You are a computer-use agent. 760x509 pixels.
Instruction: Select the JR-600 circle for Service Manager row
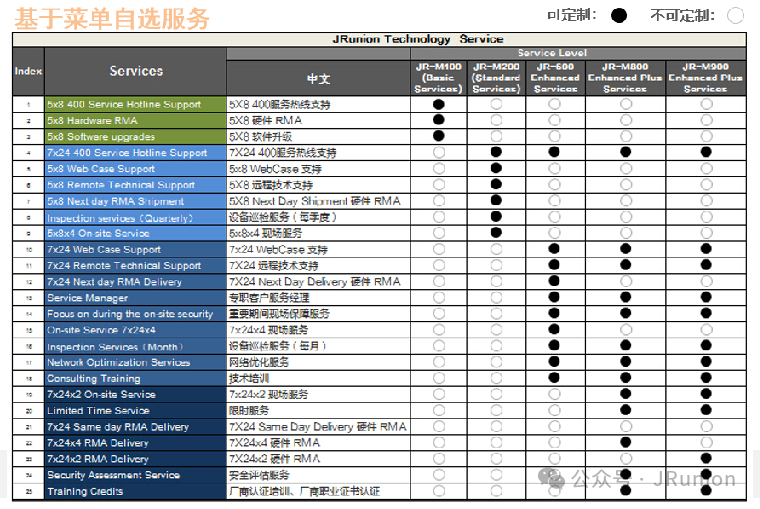554,298
